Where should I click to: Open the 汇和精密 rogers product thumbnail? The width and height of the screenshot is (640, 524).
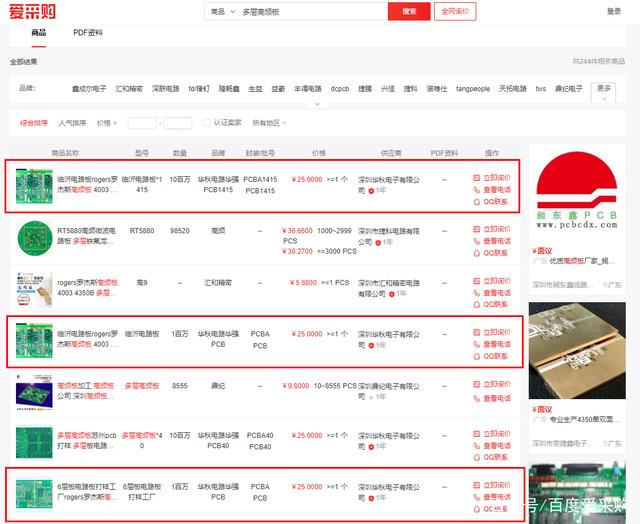(34, 289)
